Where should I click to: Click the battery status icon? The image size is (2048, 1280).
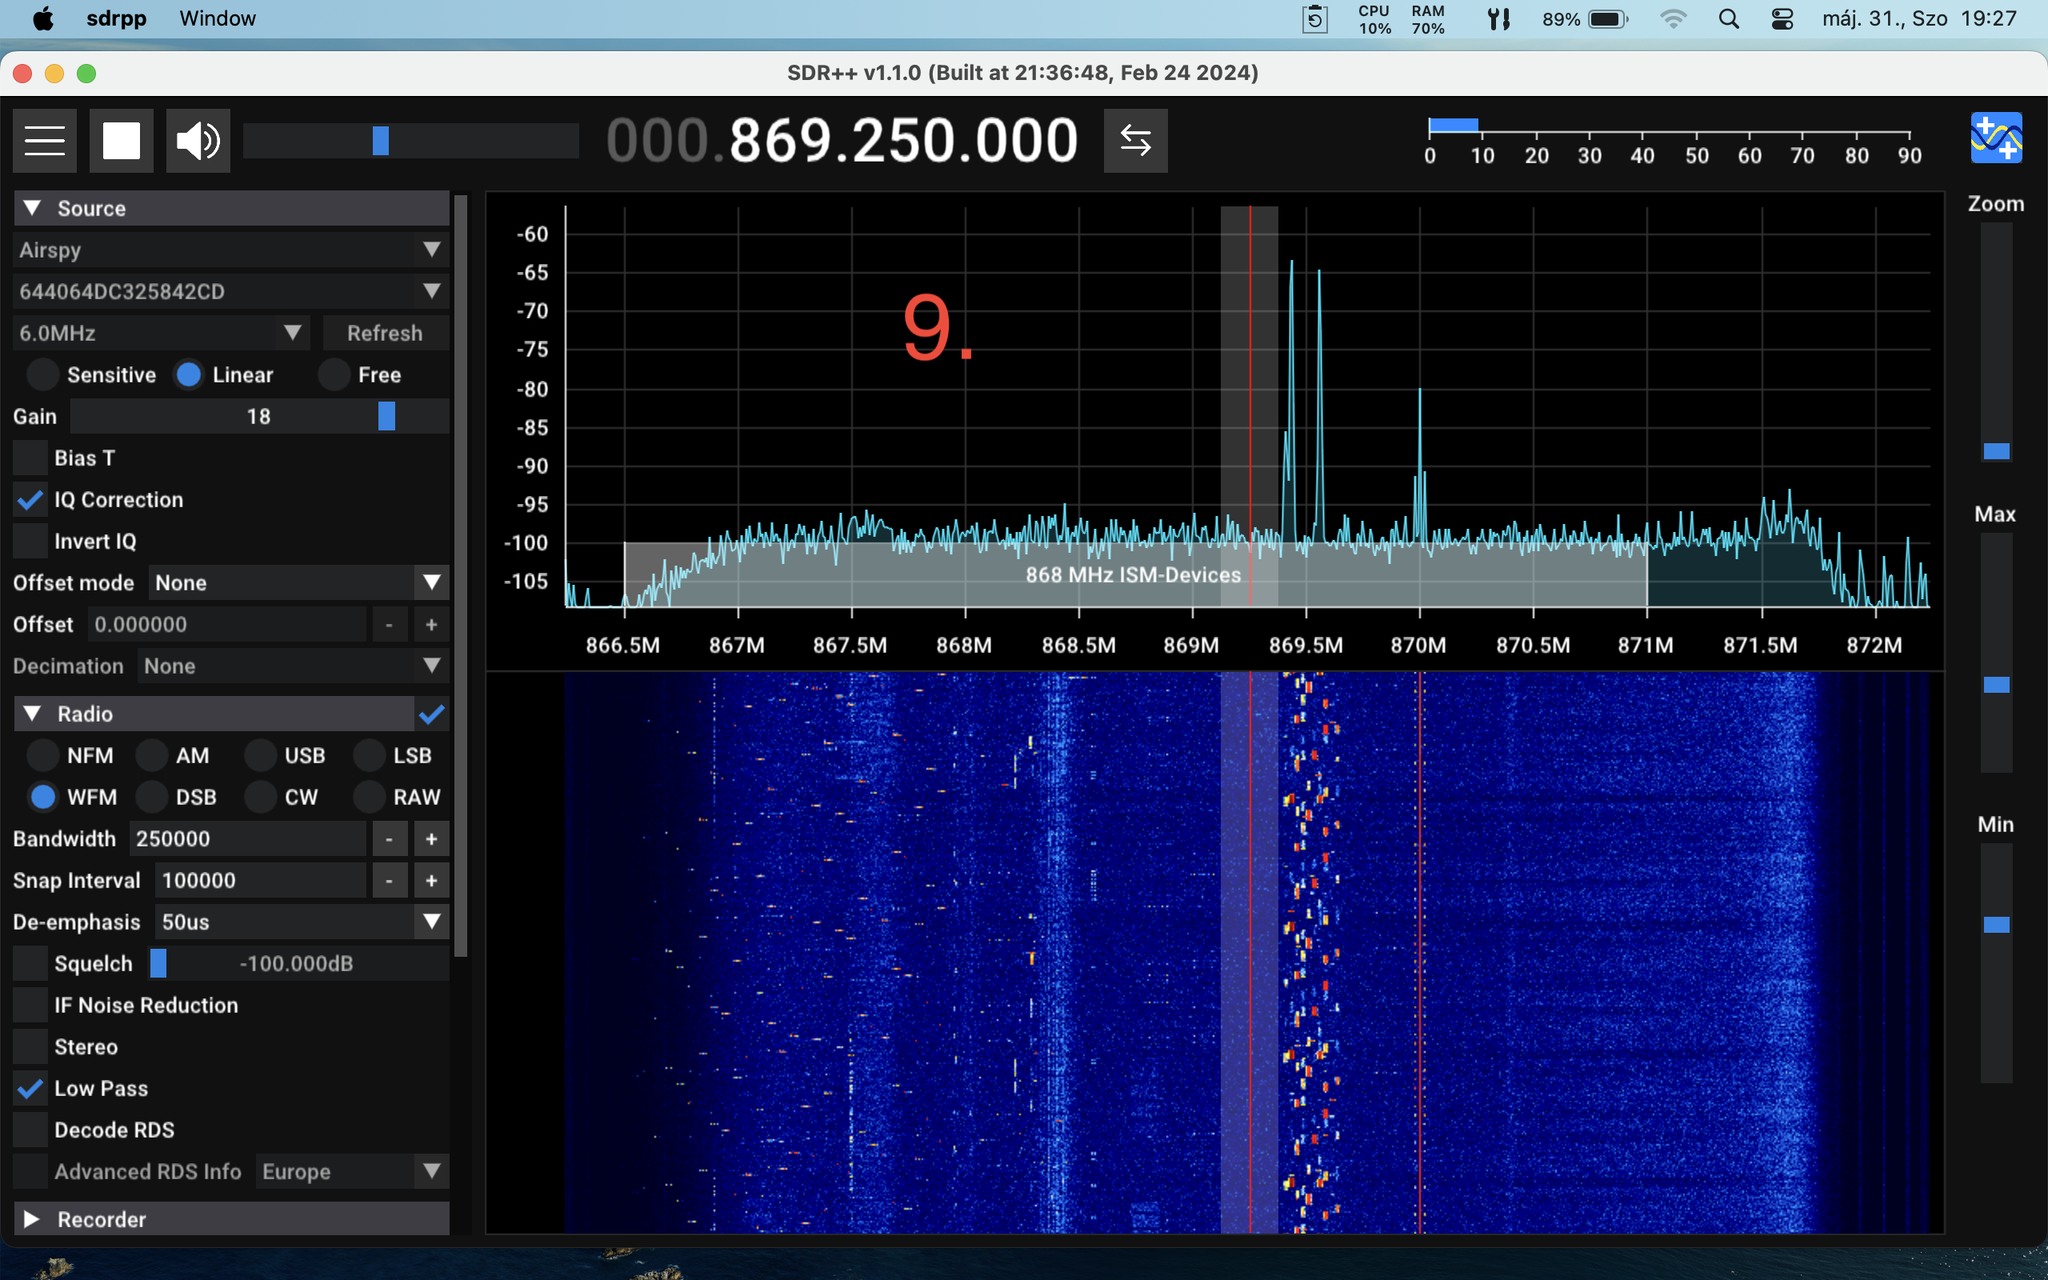point(1607,19)
